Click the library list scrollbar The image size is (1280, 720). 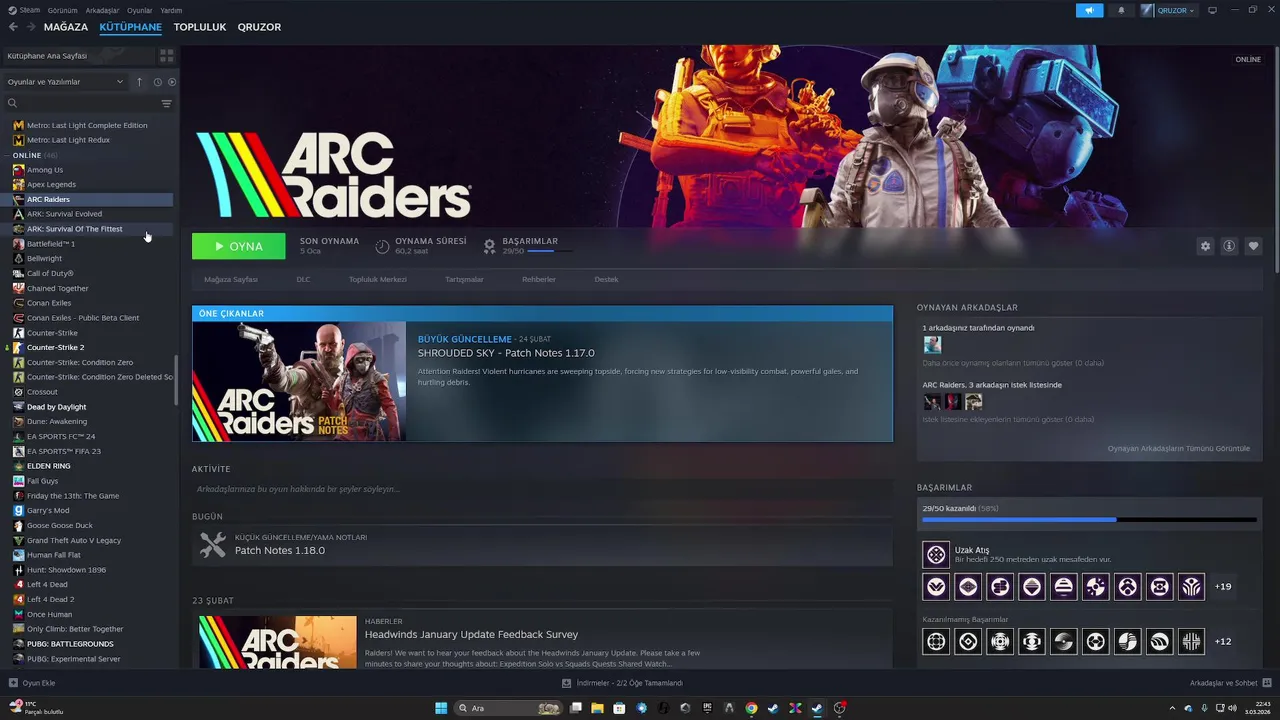[176, 380]
